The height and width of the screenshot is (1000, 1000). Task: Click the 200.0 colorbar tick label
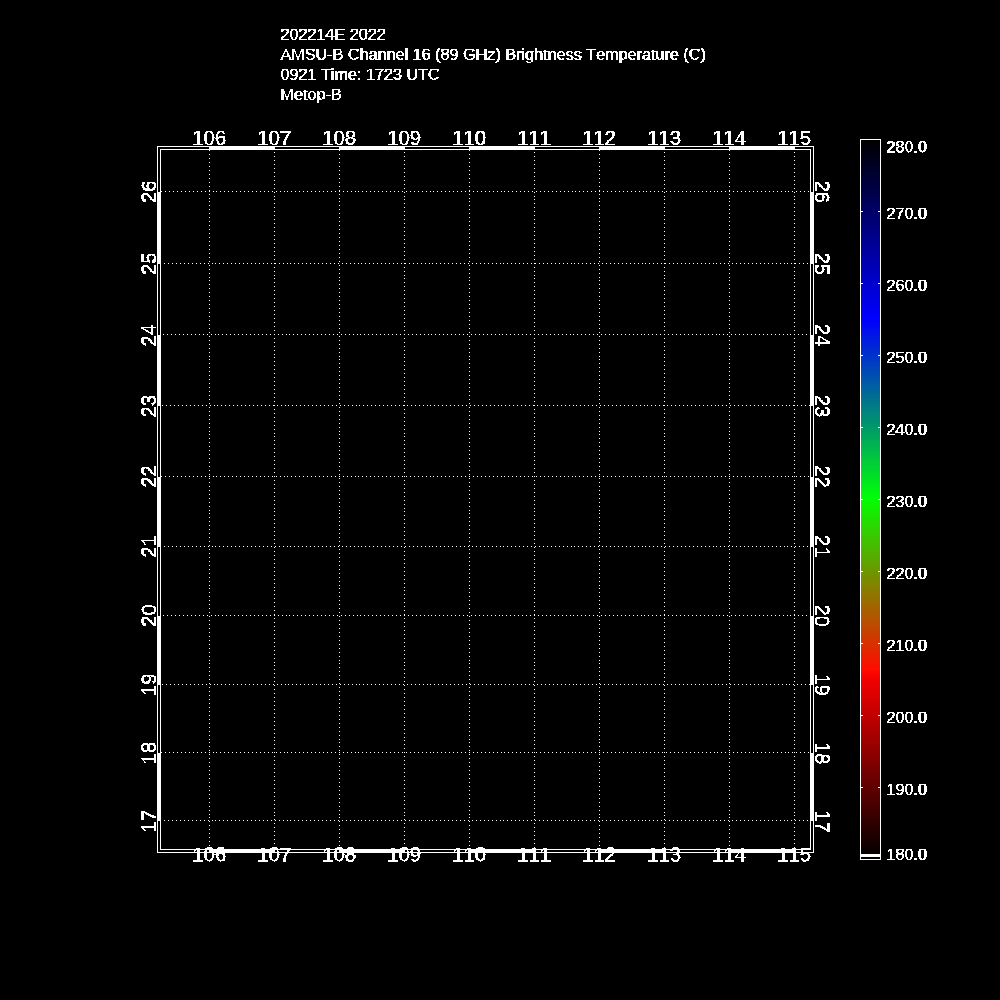[906, 717]
